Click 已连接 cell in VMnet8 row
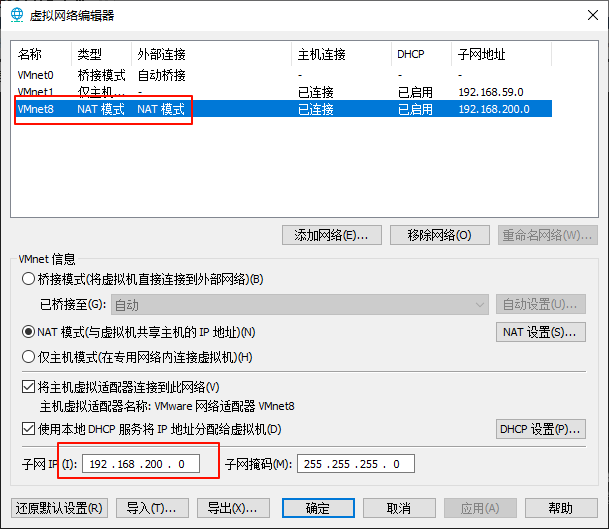 (316, 109)
